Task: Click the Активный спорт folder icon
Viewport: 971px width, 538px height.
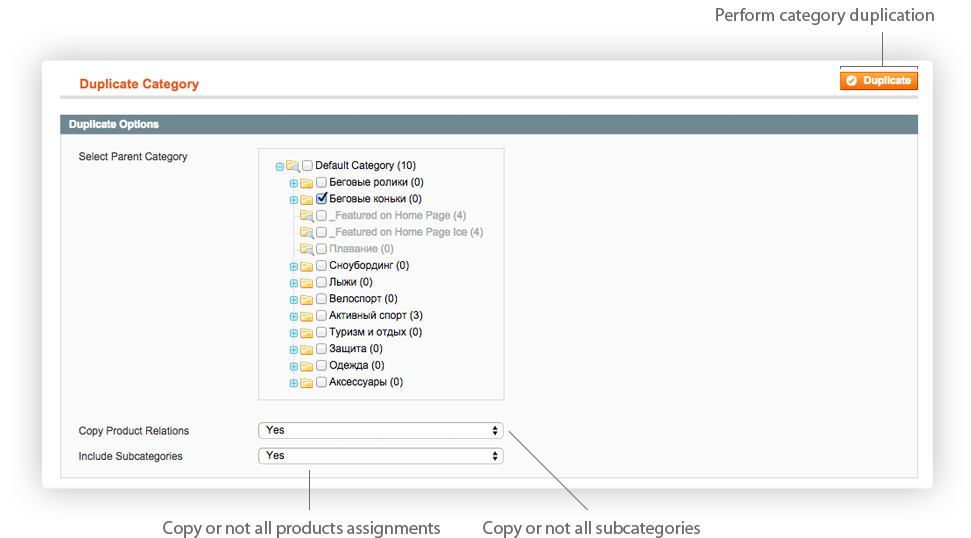Action: (x=307, y=316)
